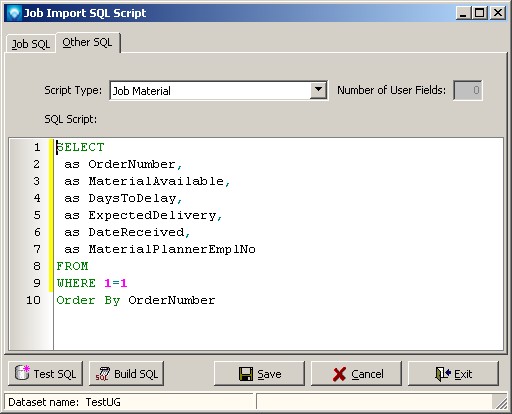Screen dimensions: 512x414
Task: Minimize the Job Import SQL Script window
Action: pyautogui.click(x=463, y=13)
